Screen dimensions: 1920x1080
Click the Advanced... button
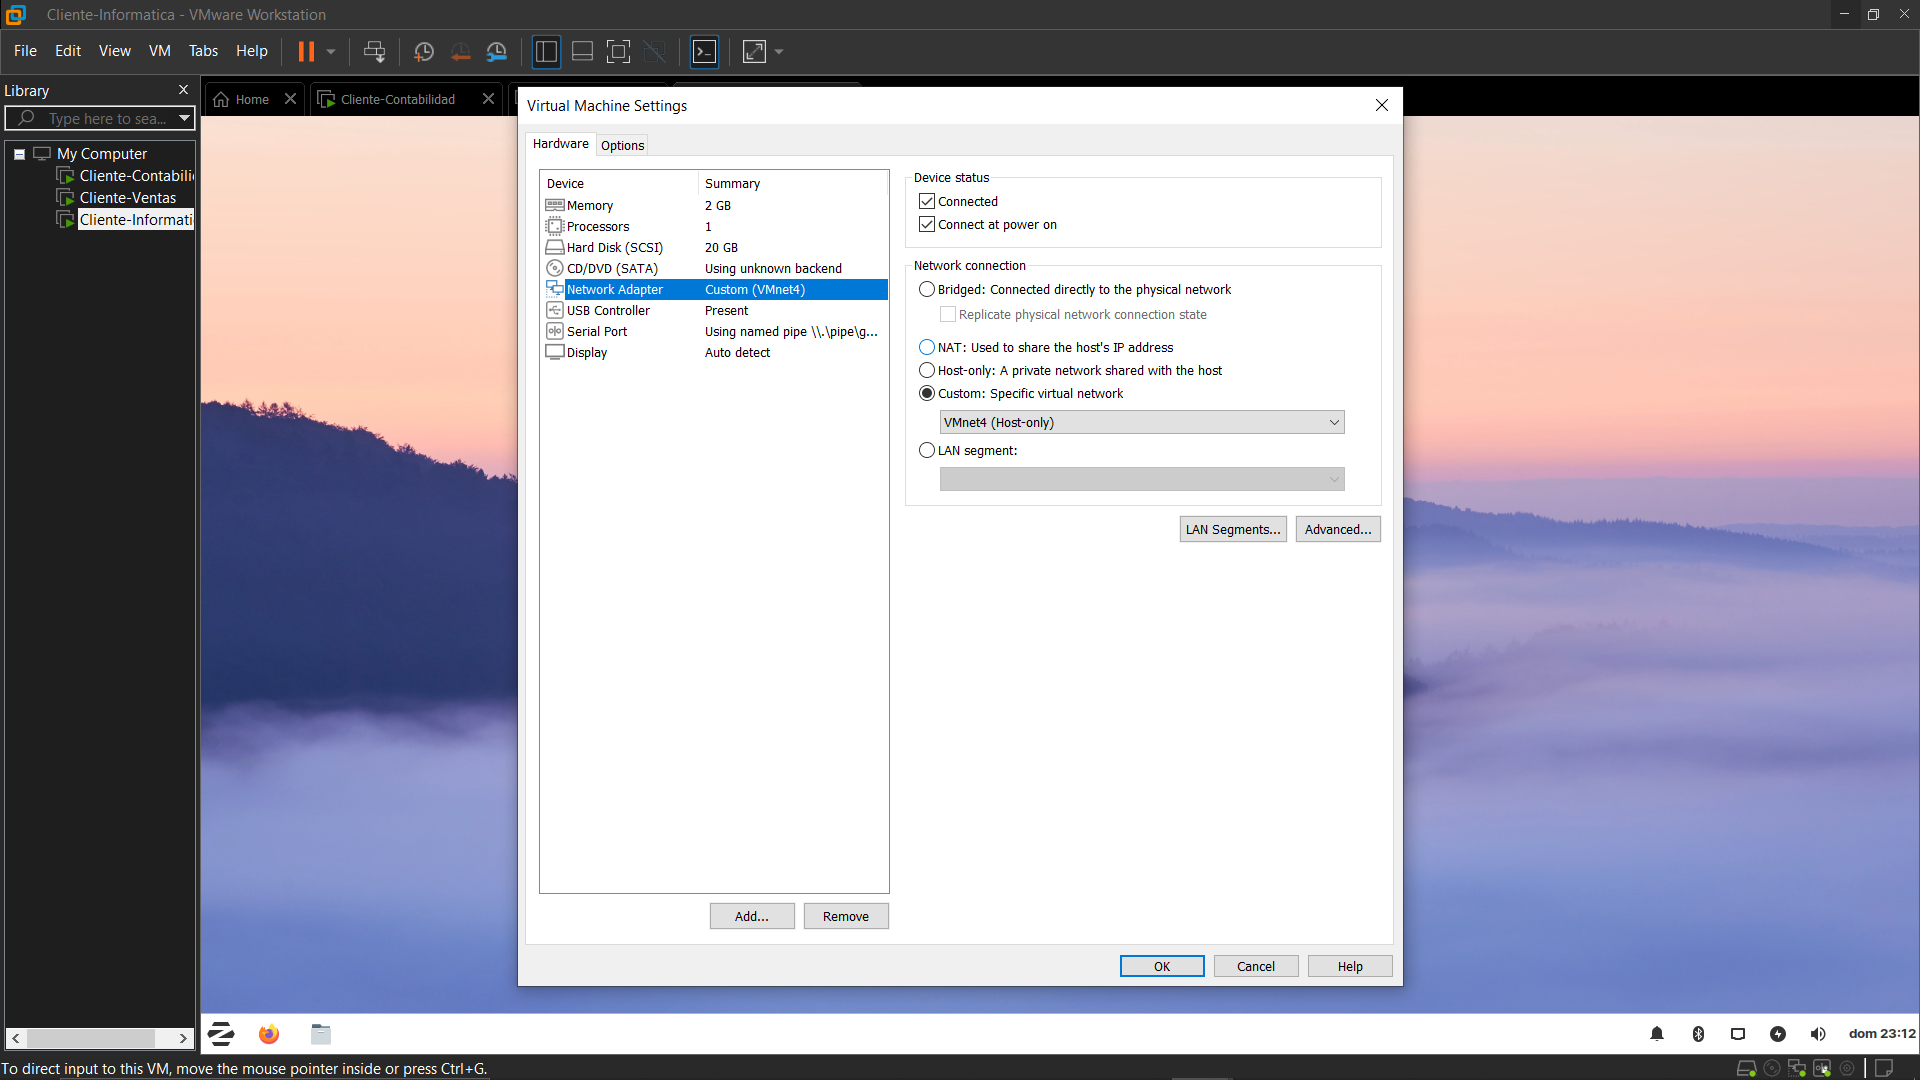(1337, 530)
